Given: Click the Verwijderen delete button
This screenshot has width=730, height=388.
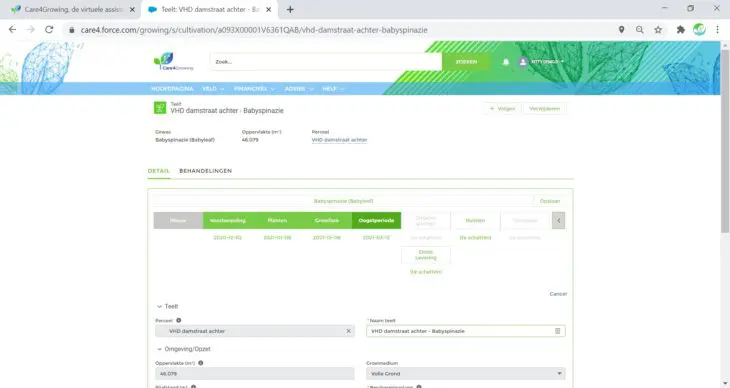Looking at the screenshot, I should pos(544,109).
